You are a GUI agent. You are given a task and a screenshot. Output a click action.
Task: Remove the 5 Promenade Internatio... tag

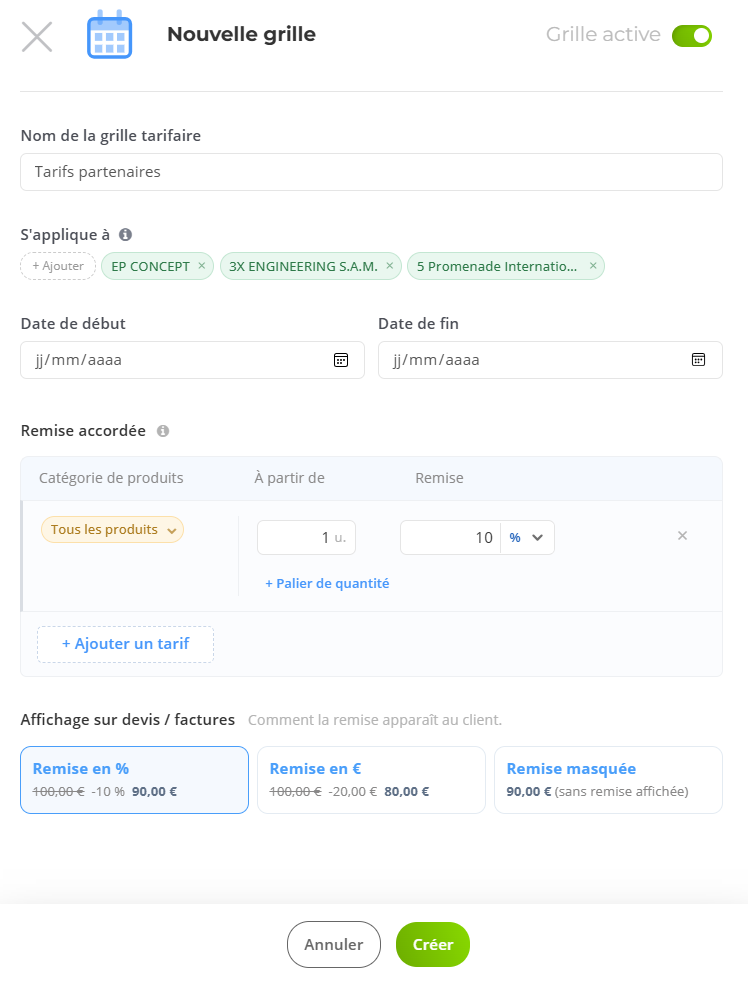[x=593, y=266]
